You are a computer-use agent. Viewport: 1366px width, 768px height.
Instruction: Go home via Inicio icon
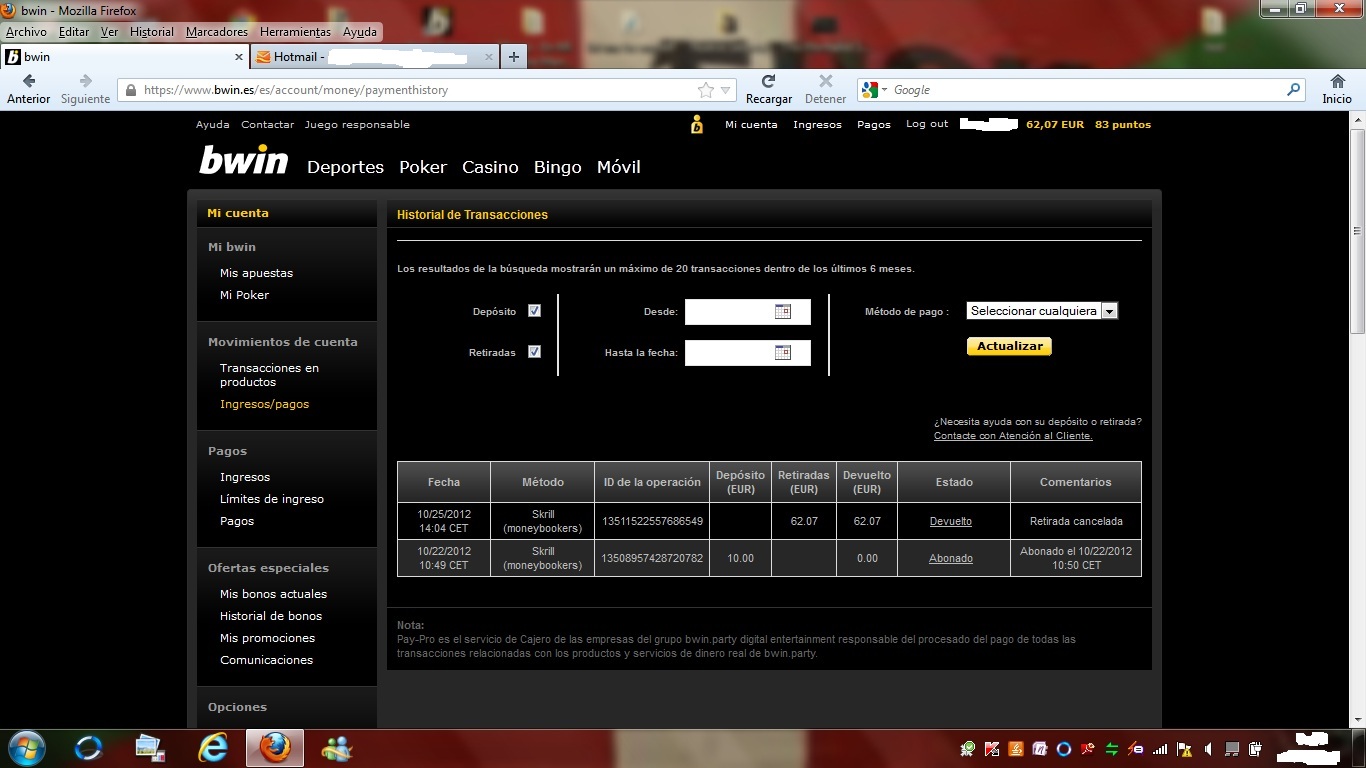[1337, 81]
